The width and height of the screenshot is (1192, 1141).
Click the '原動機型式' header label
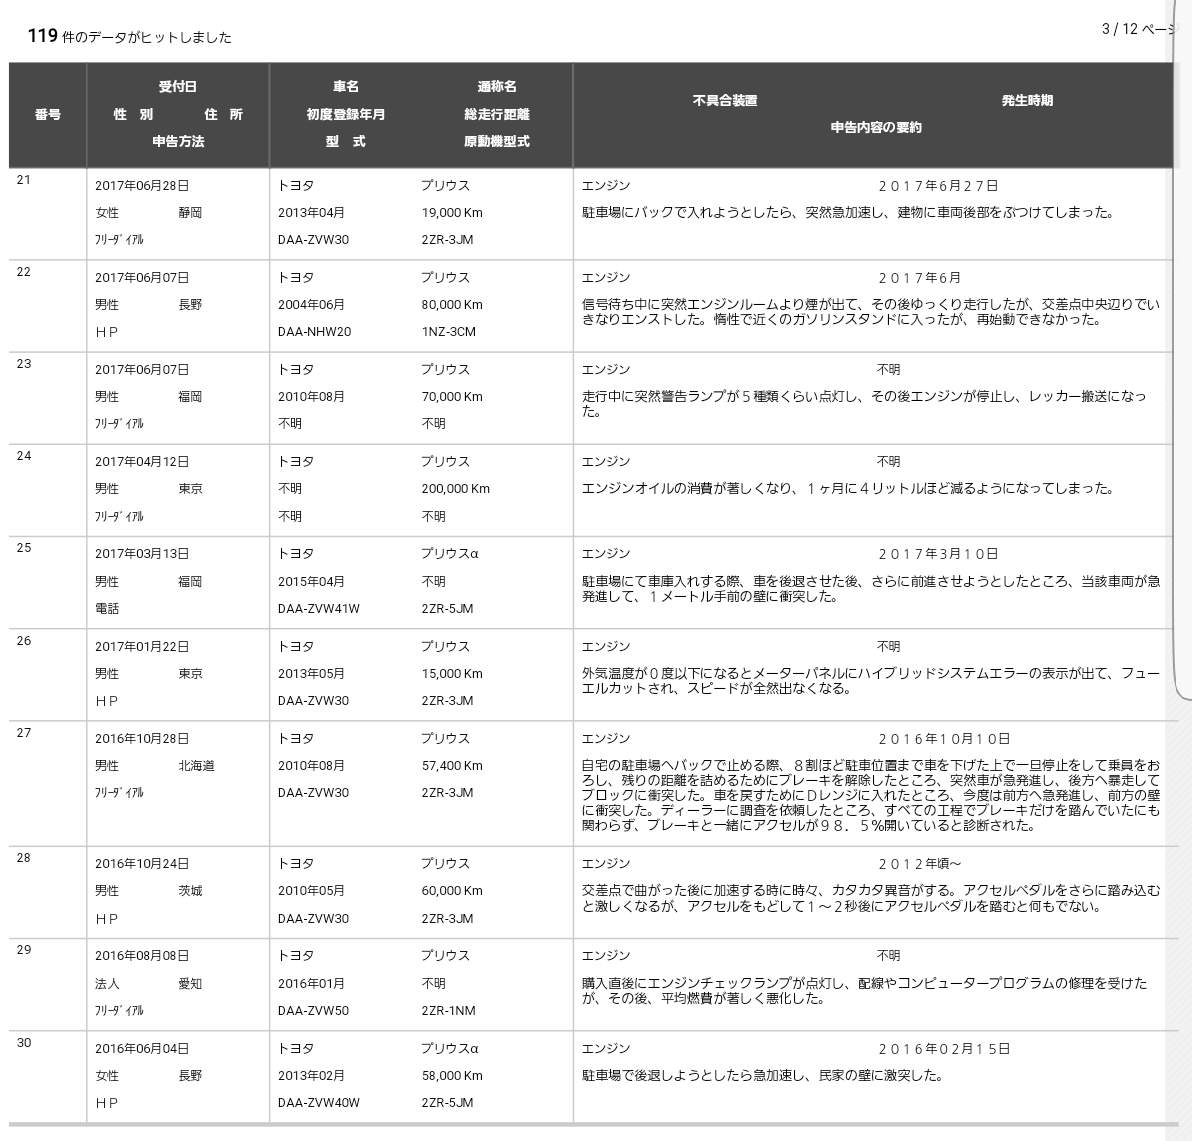click(496, 141)
